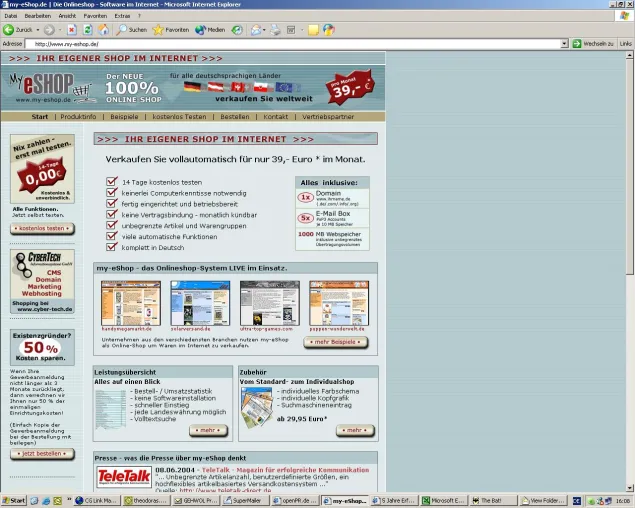The width and height of the screenshot is (635, 508).
Task: Click the 39,- € pro Monat price badge
Action: coord(350,87)
